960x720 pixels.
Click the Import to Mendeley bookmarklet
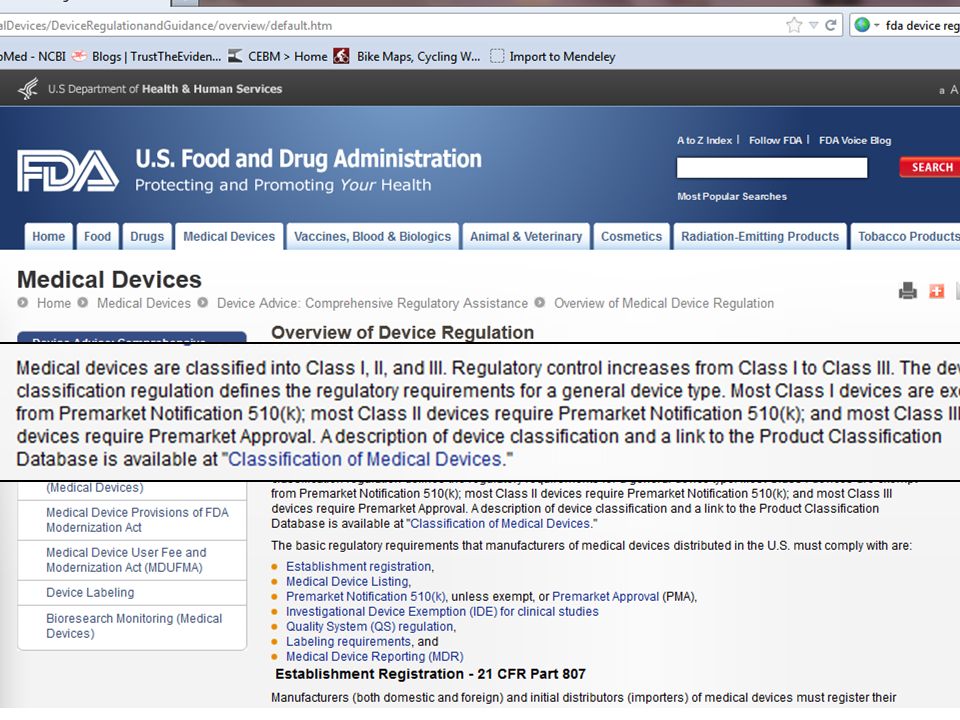point(553,56)
